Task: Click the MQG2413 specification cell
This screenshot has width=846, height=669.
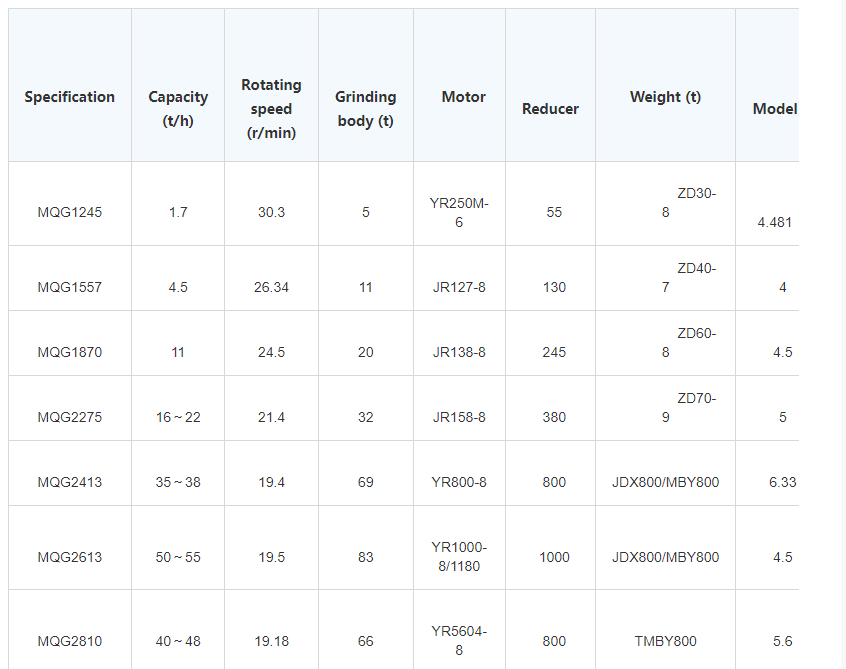Action: click(x=70, y=482)
